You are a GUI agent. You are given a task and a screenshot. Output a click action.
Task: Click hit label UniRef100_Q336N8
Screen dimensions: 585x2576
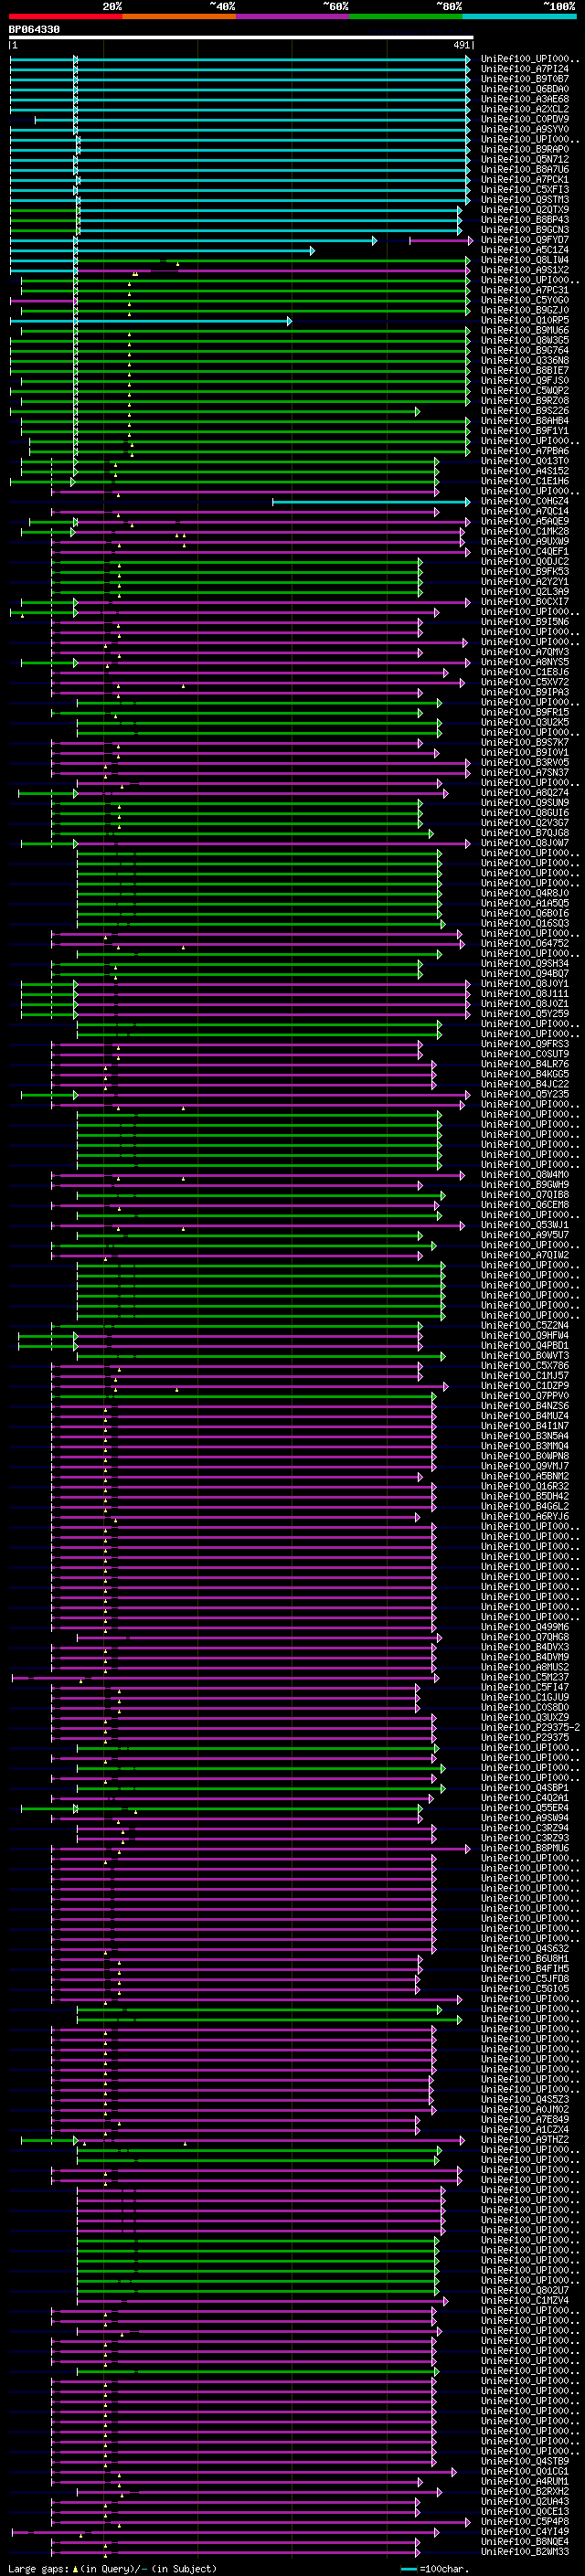pyautogui.click(x=525, y=360)
